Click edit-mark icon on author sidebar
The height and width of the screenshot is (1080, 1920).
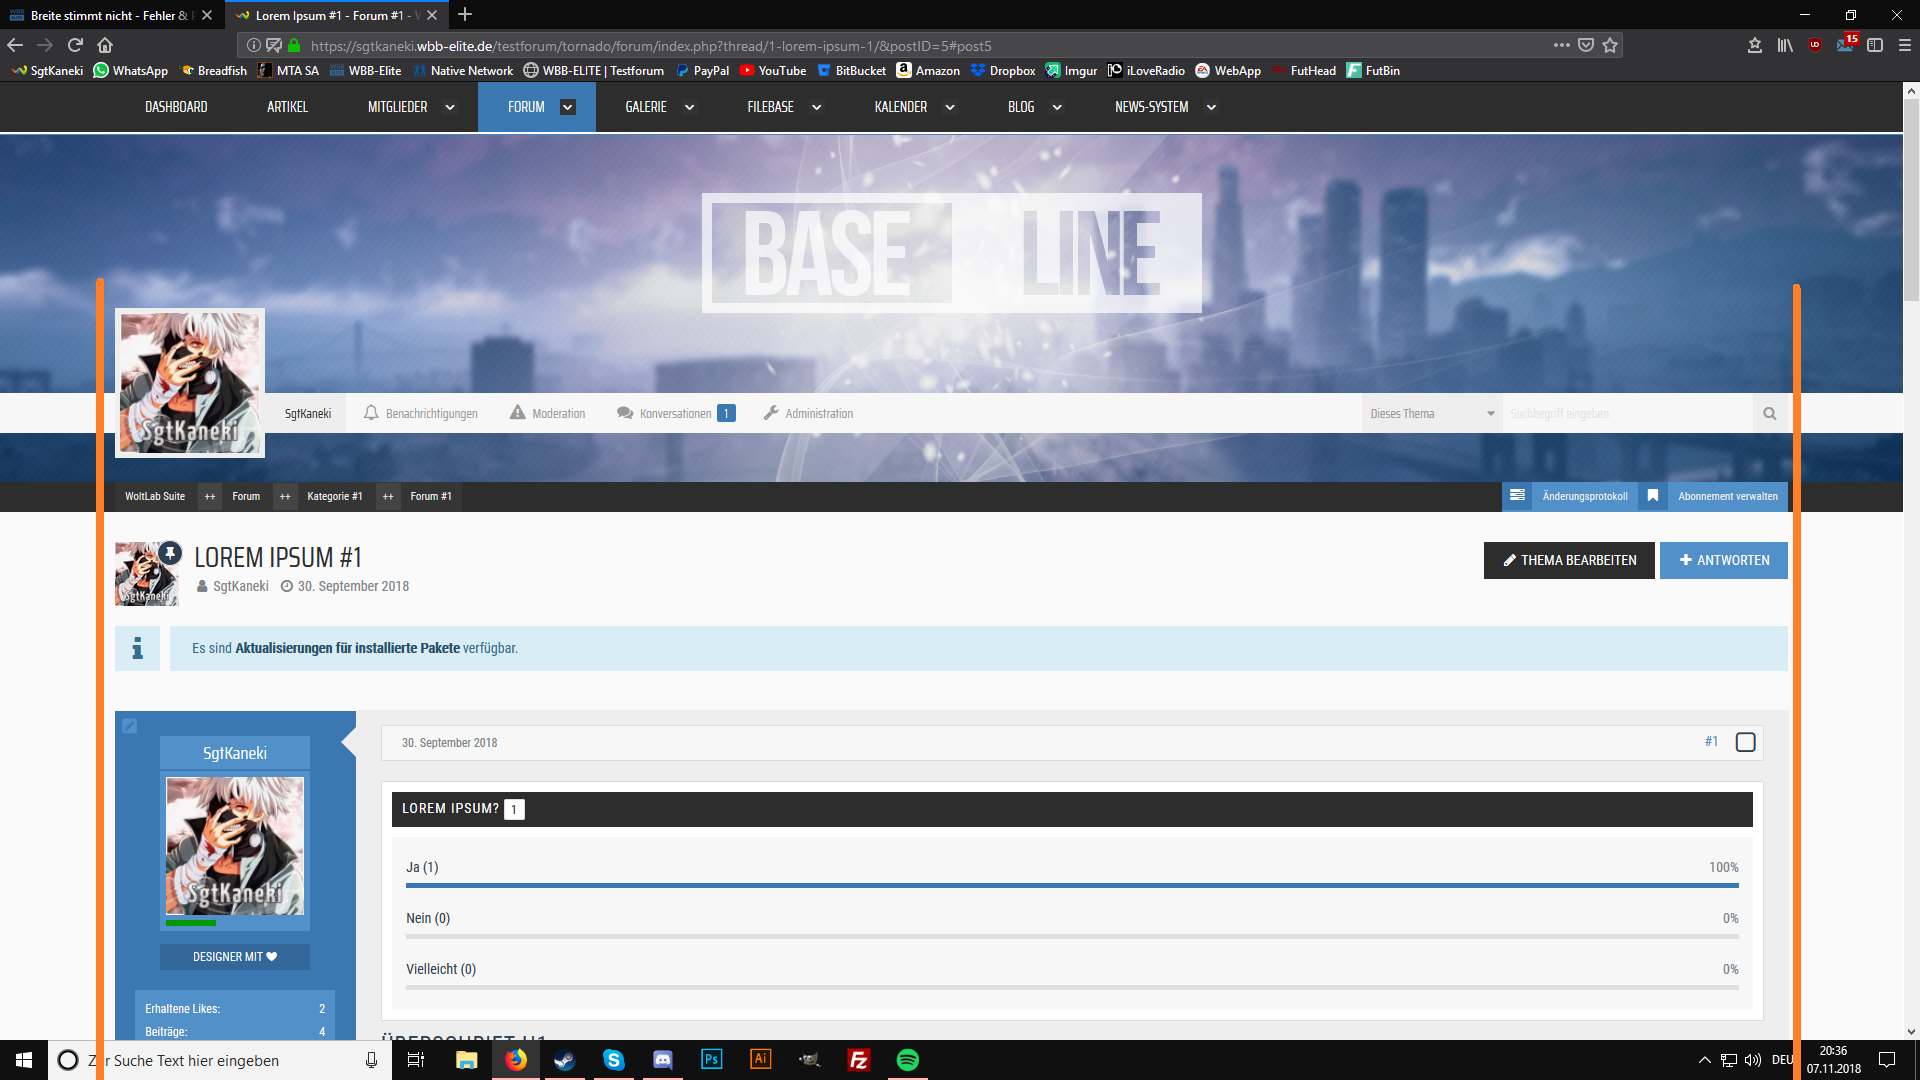pyautogui.click(x=130, y=726)
